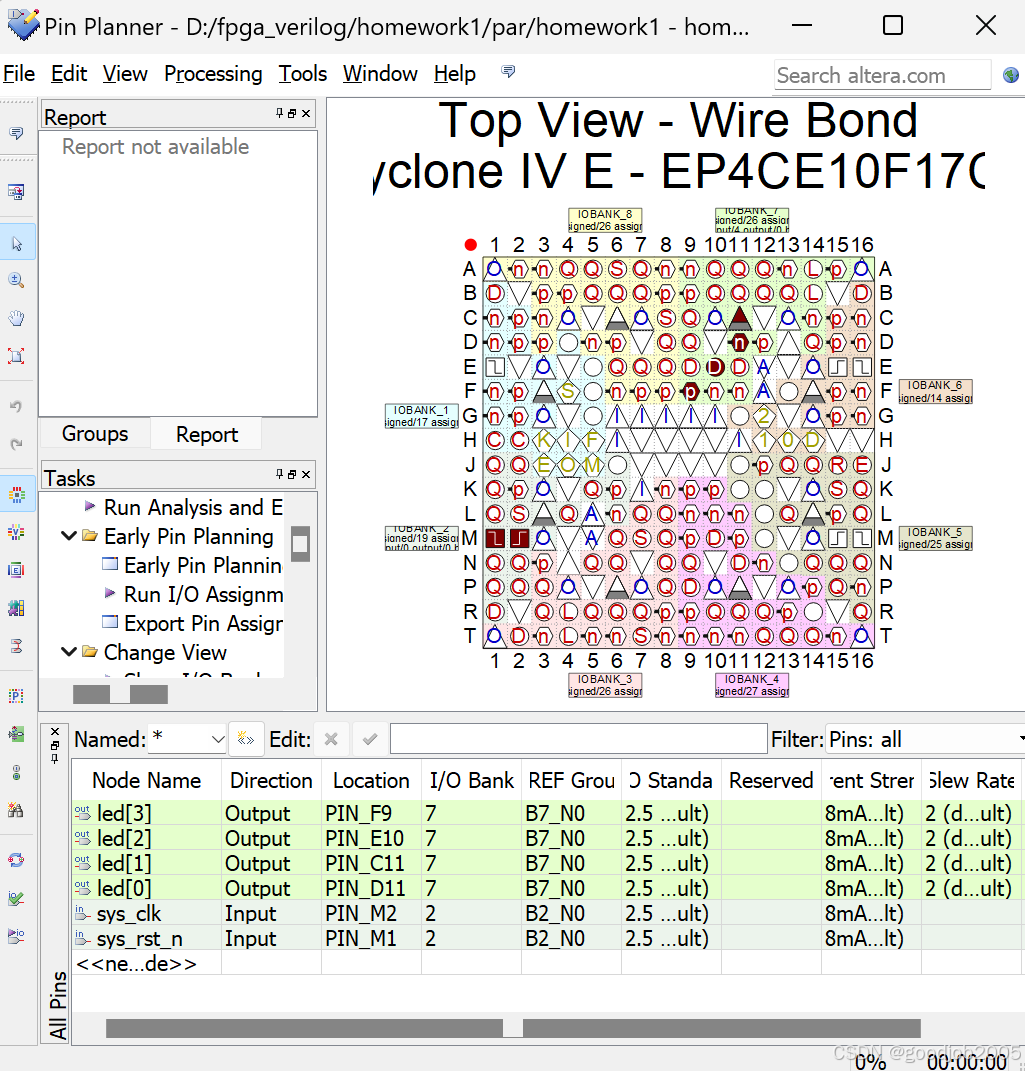Switch to the Groups tab
This screenshot has height=1071, width=1025.
pos(95,434)
